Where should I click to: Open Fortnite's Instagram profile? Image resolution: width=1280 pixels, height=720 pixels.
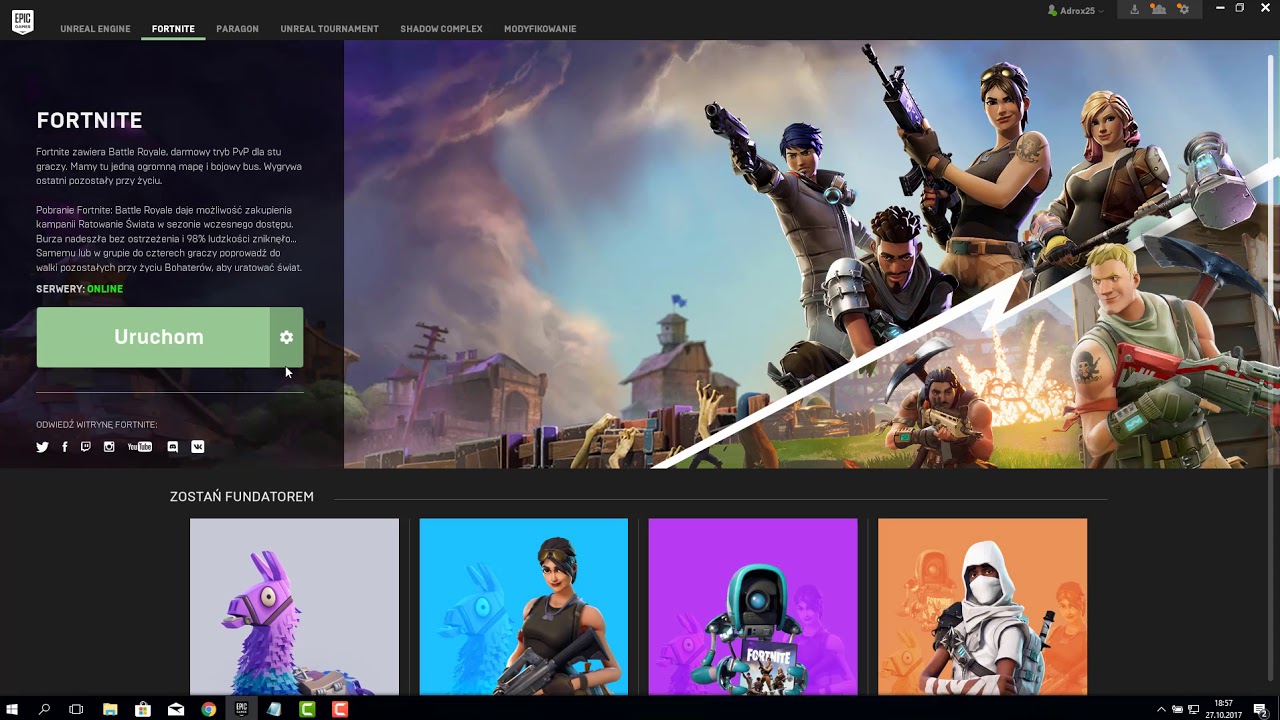click(x=109, y=447)
